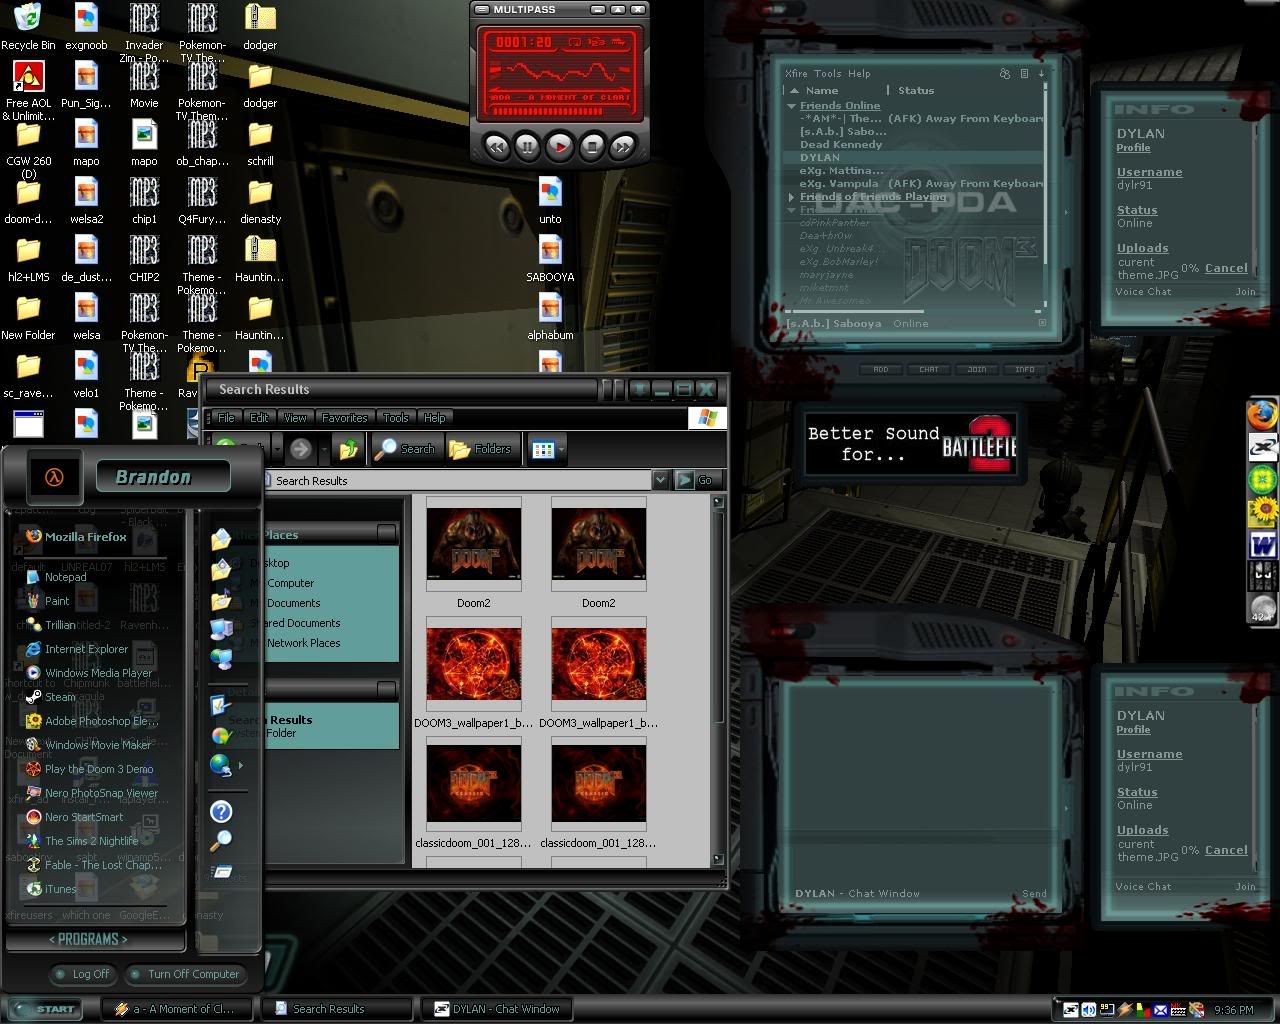Launch Mozilla Firefox from Start menu

click(77, 536)
